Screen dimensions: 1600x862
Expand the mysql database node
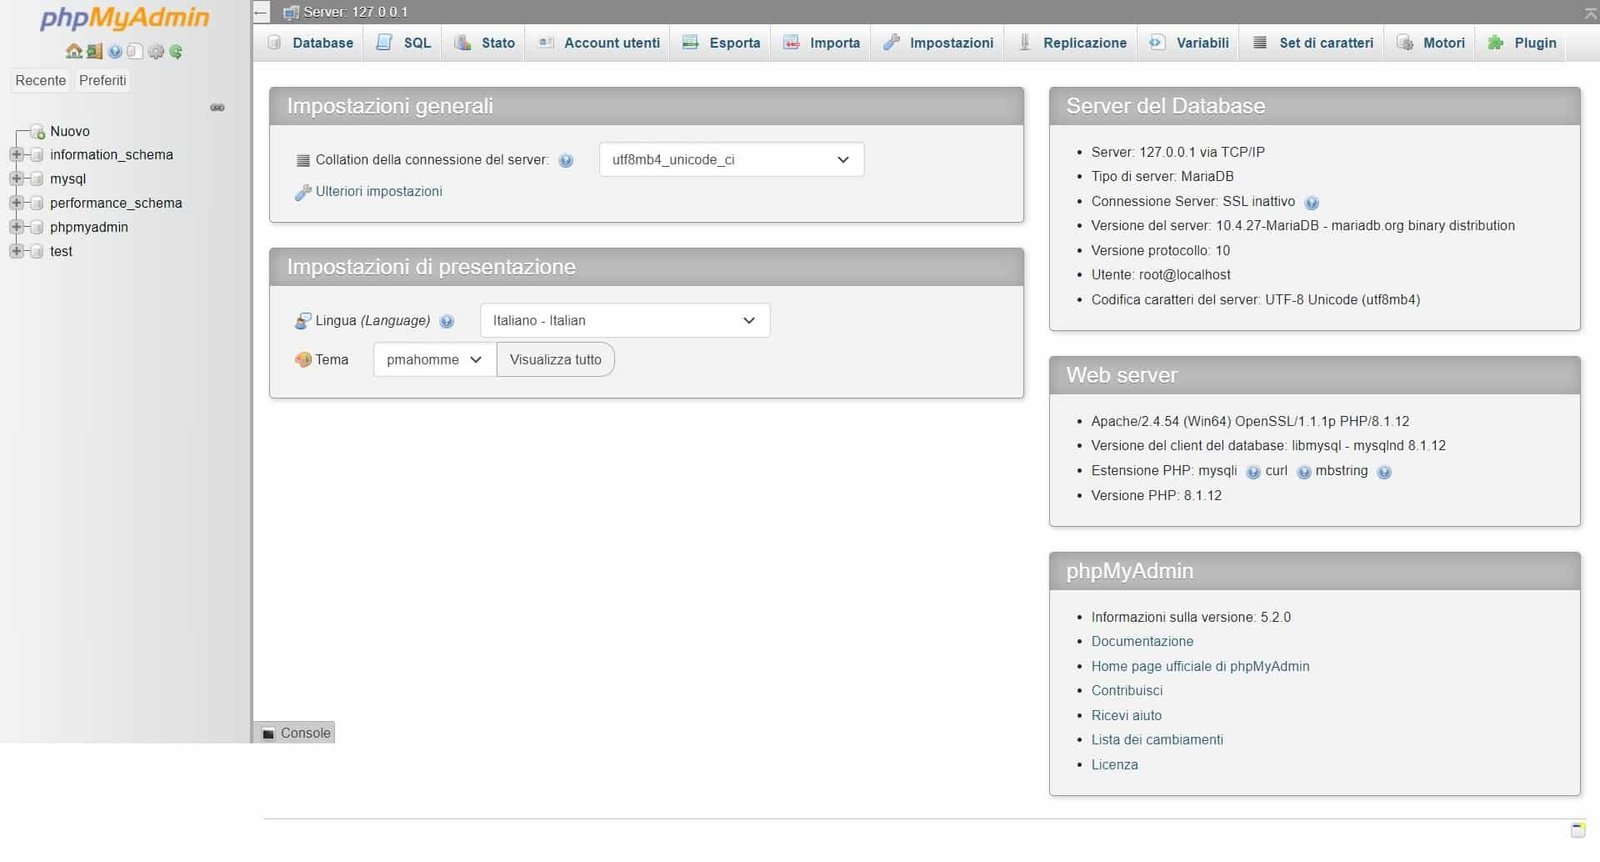[16, 179]
